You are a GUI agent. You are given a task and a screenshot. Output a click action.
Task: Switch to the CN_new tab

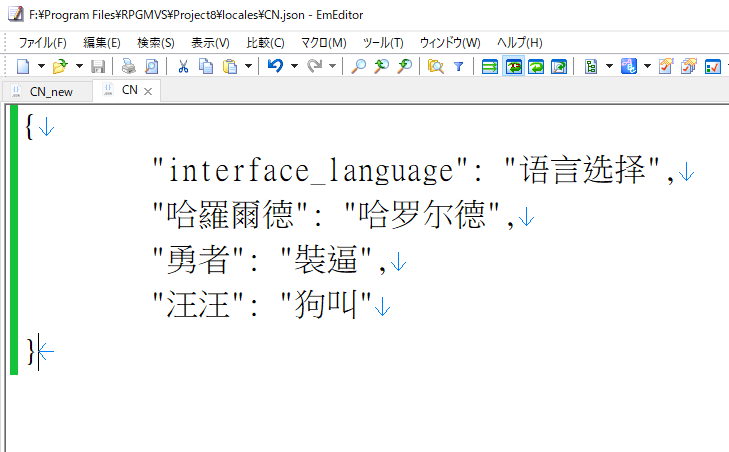(47, 91)
